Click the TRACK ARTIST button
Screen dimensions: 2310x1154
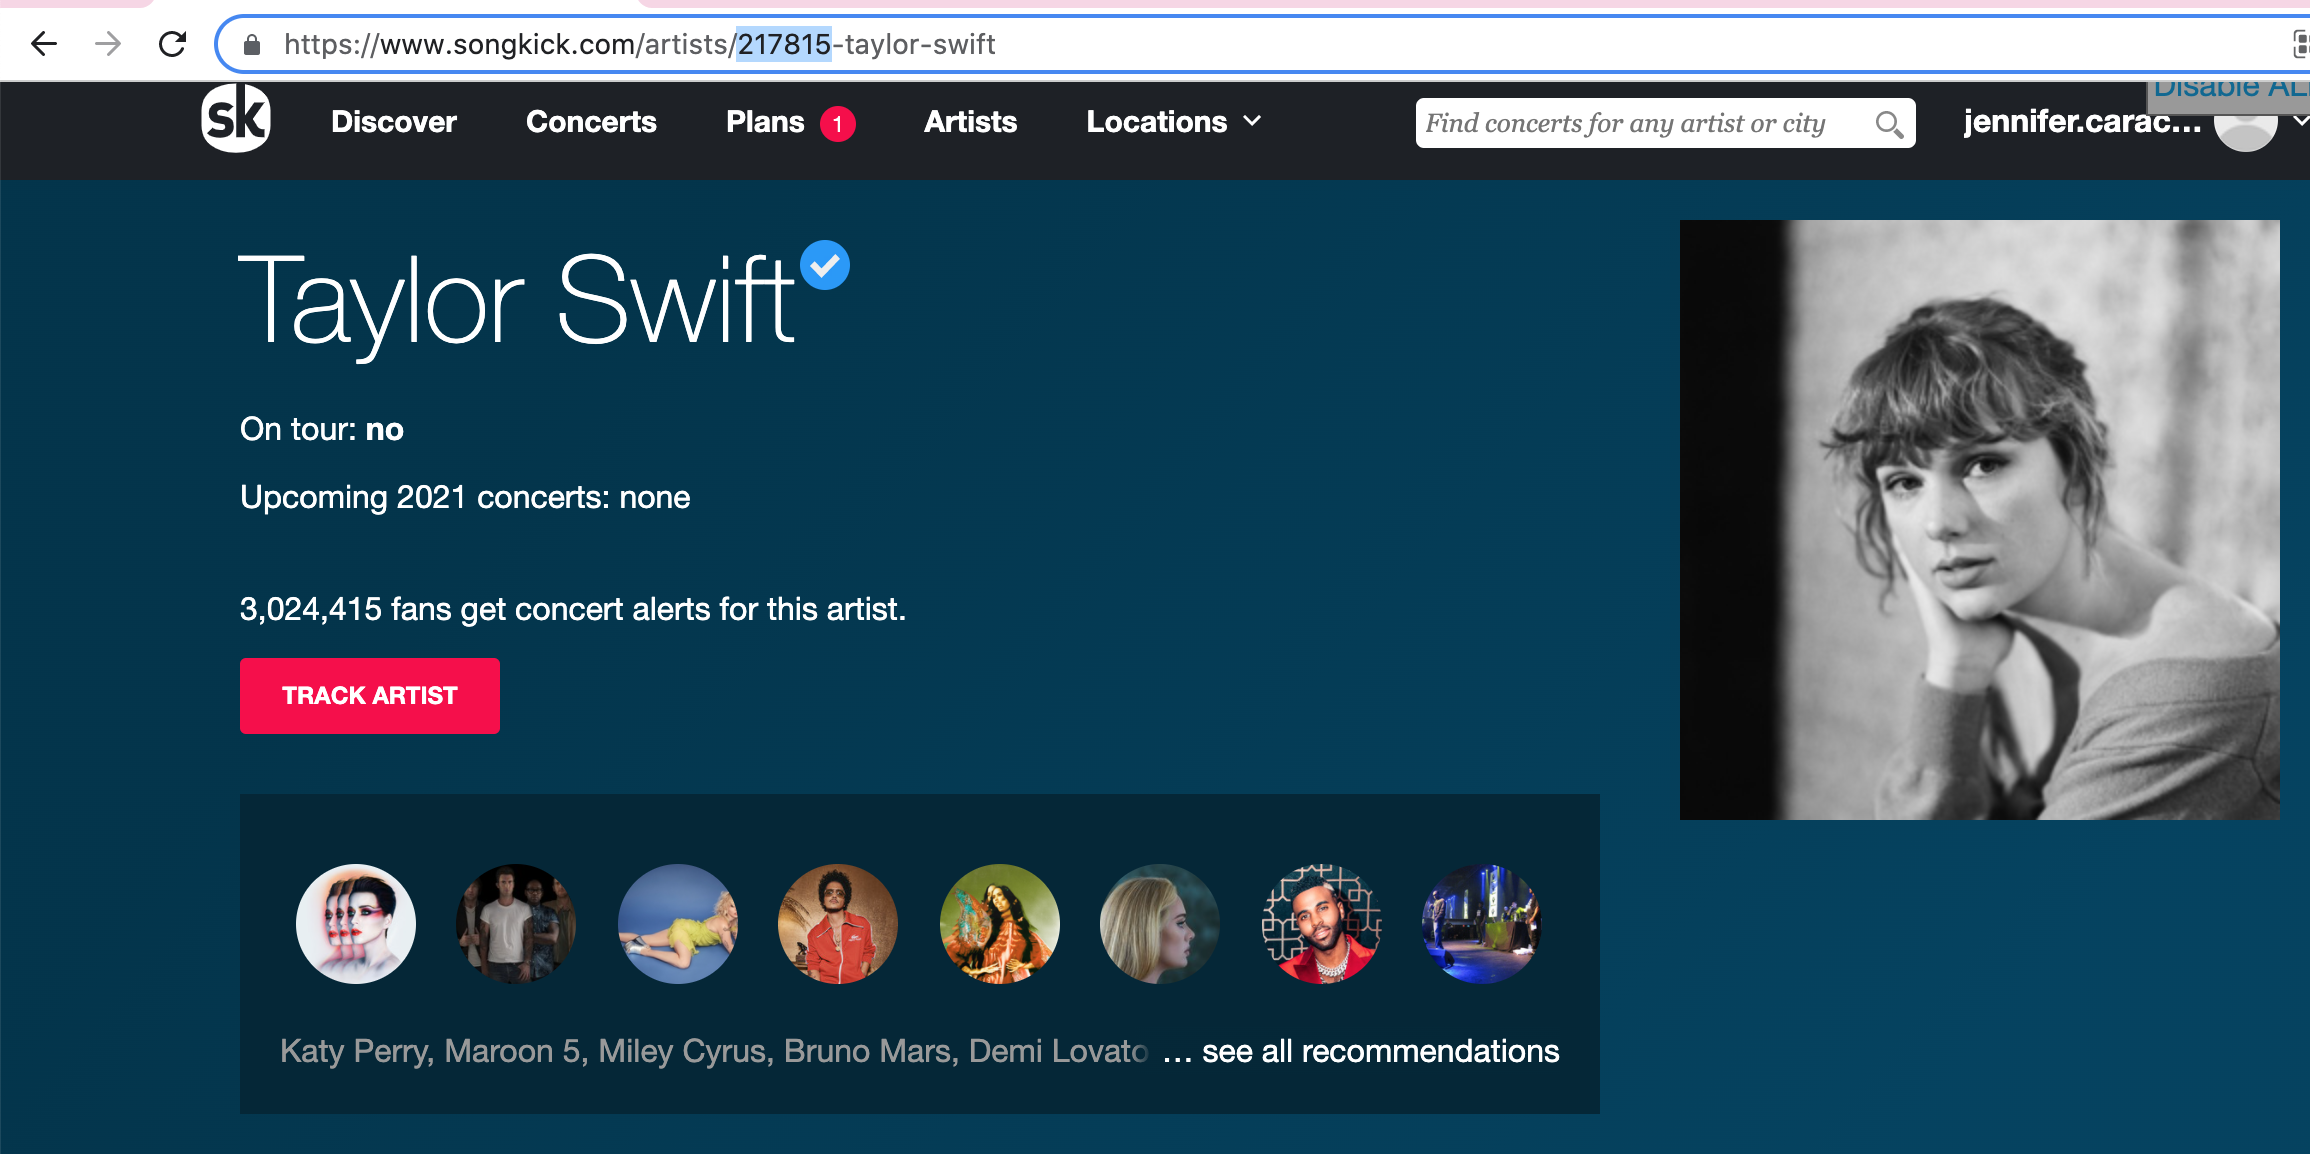point(370,696)
